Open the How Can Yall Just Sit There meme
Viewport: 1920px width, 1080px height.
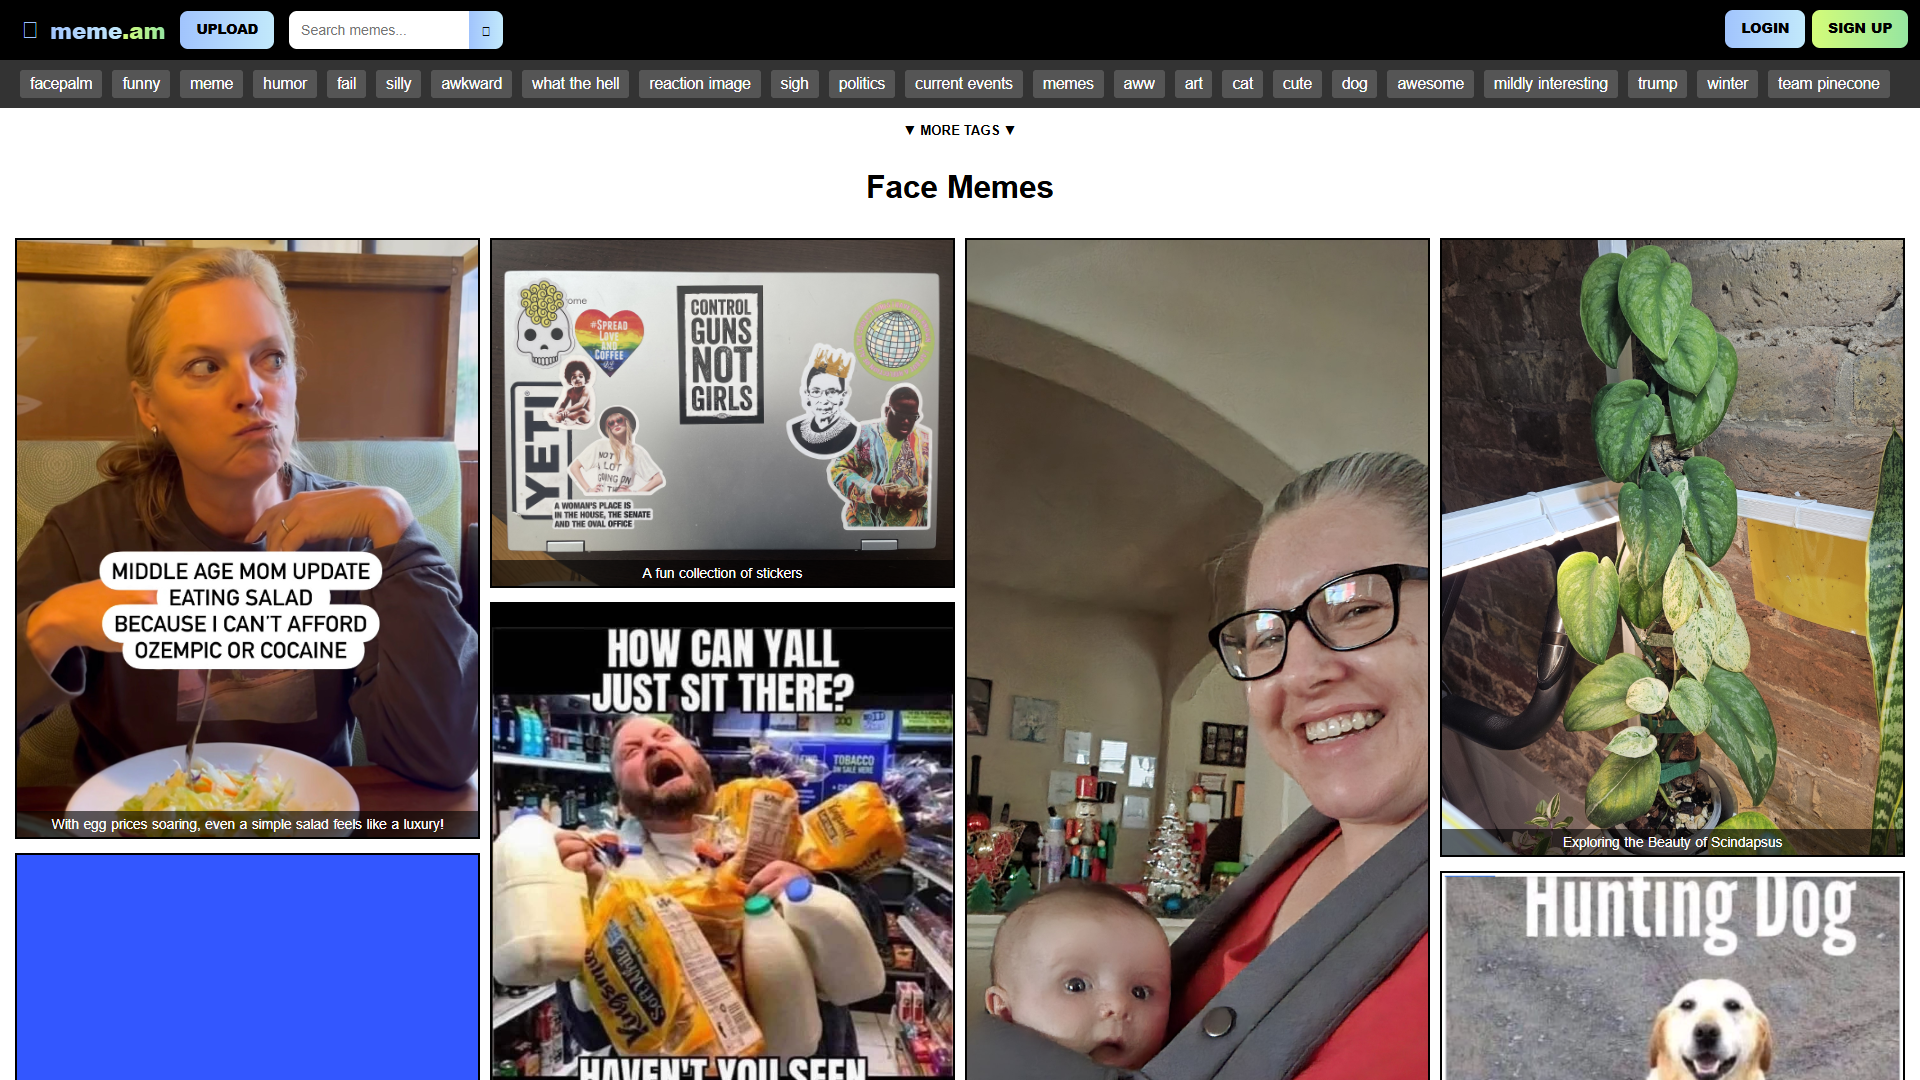point(722,841)
